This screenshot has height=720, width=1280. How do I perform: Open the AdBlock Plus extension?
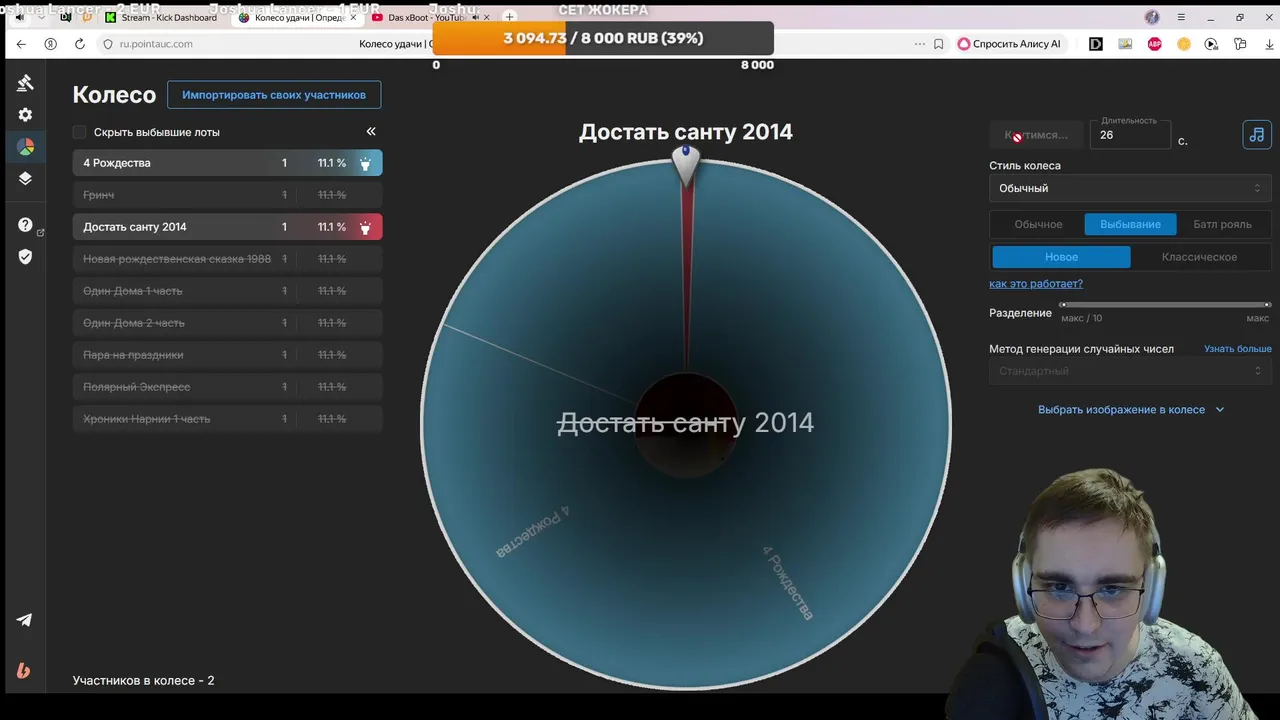(x=1155, y=44)
